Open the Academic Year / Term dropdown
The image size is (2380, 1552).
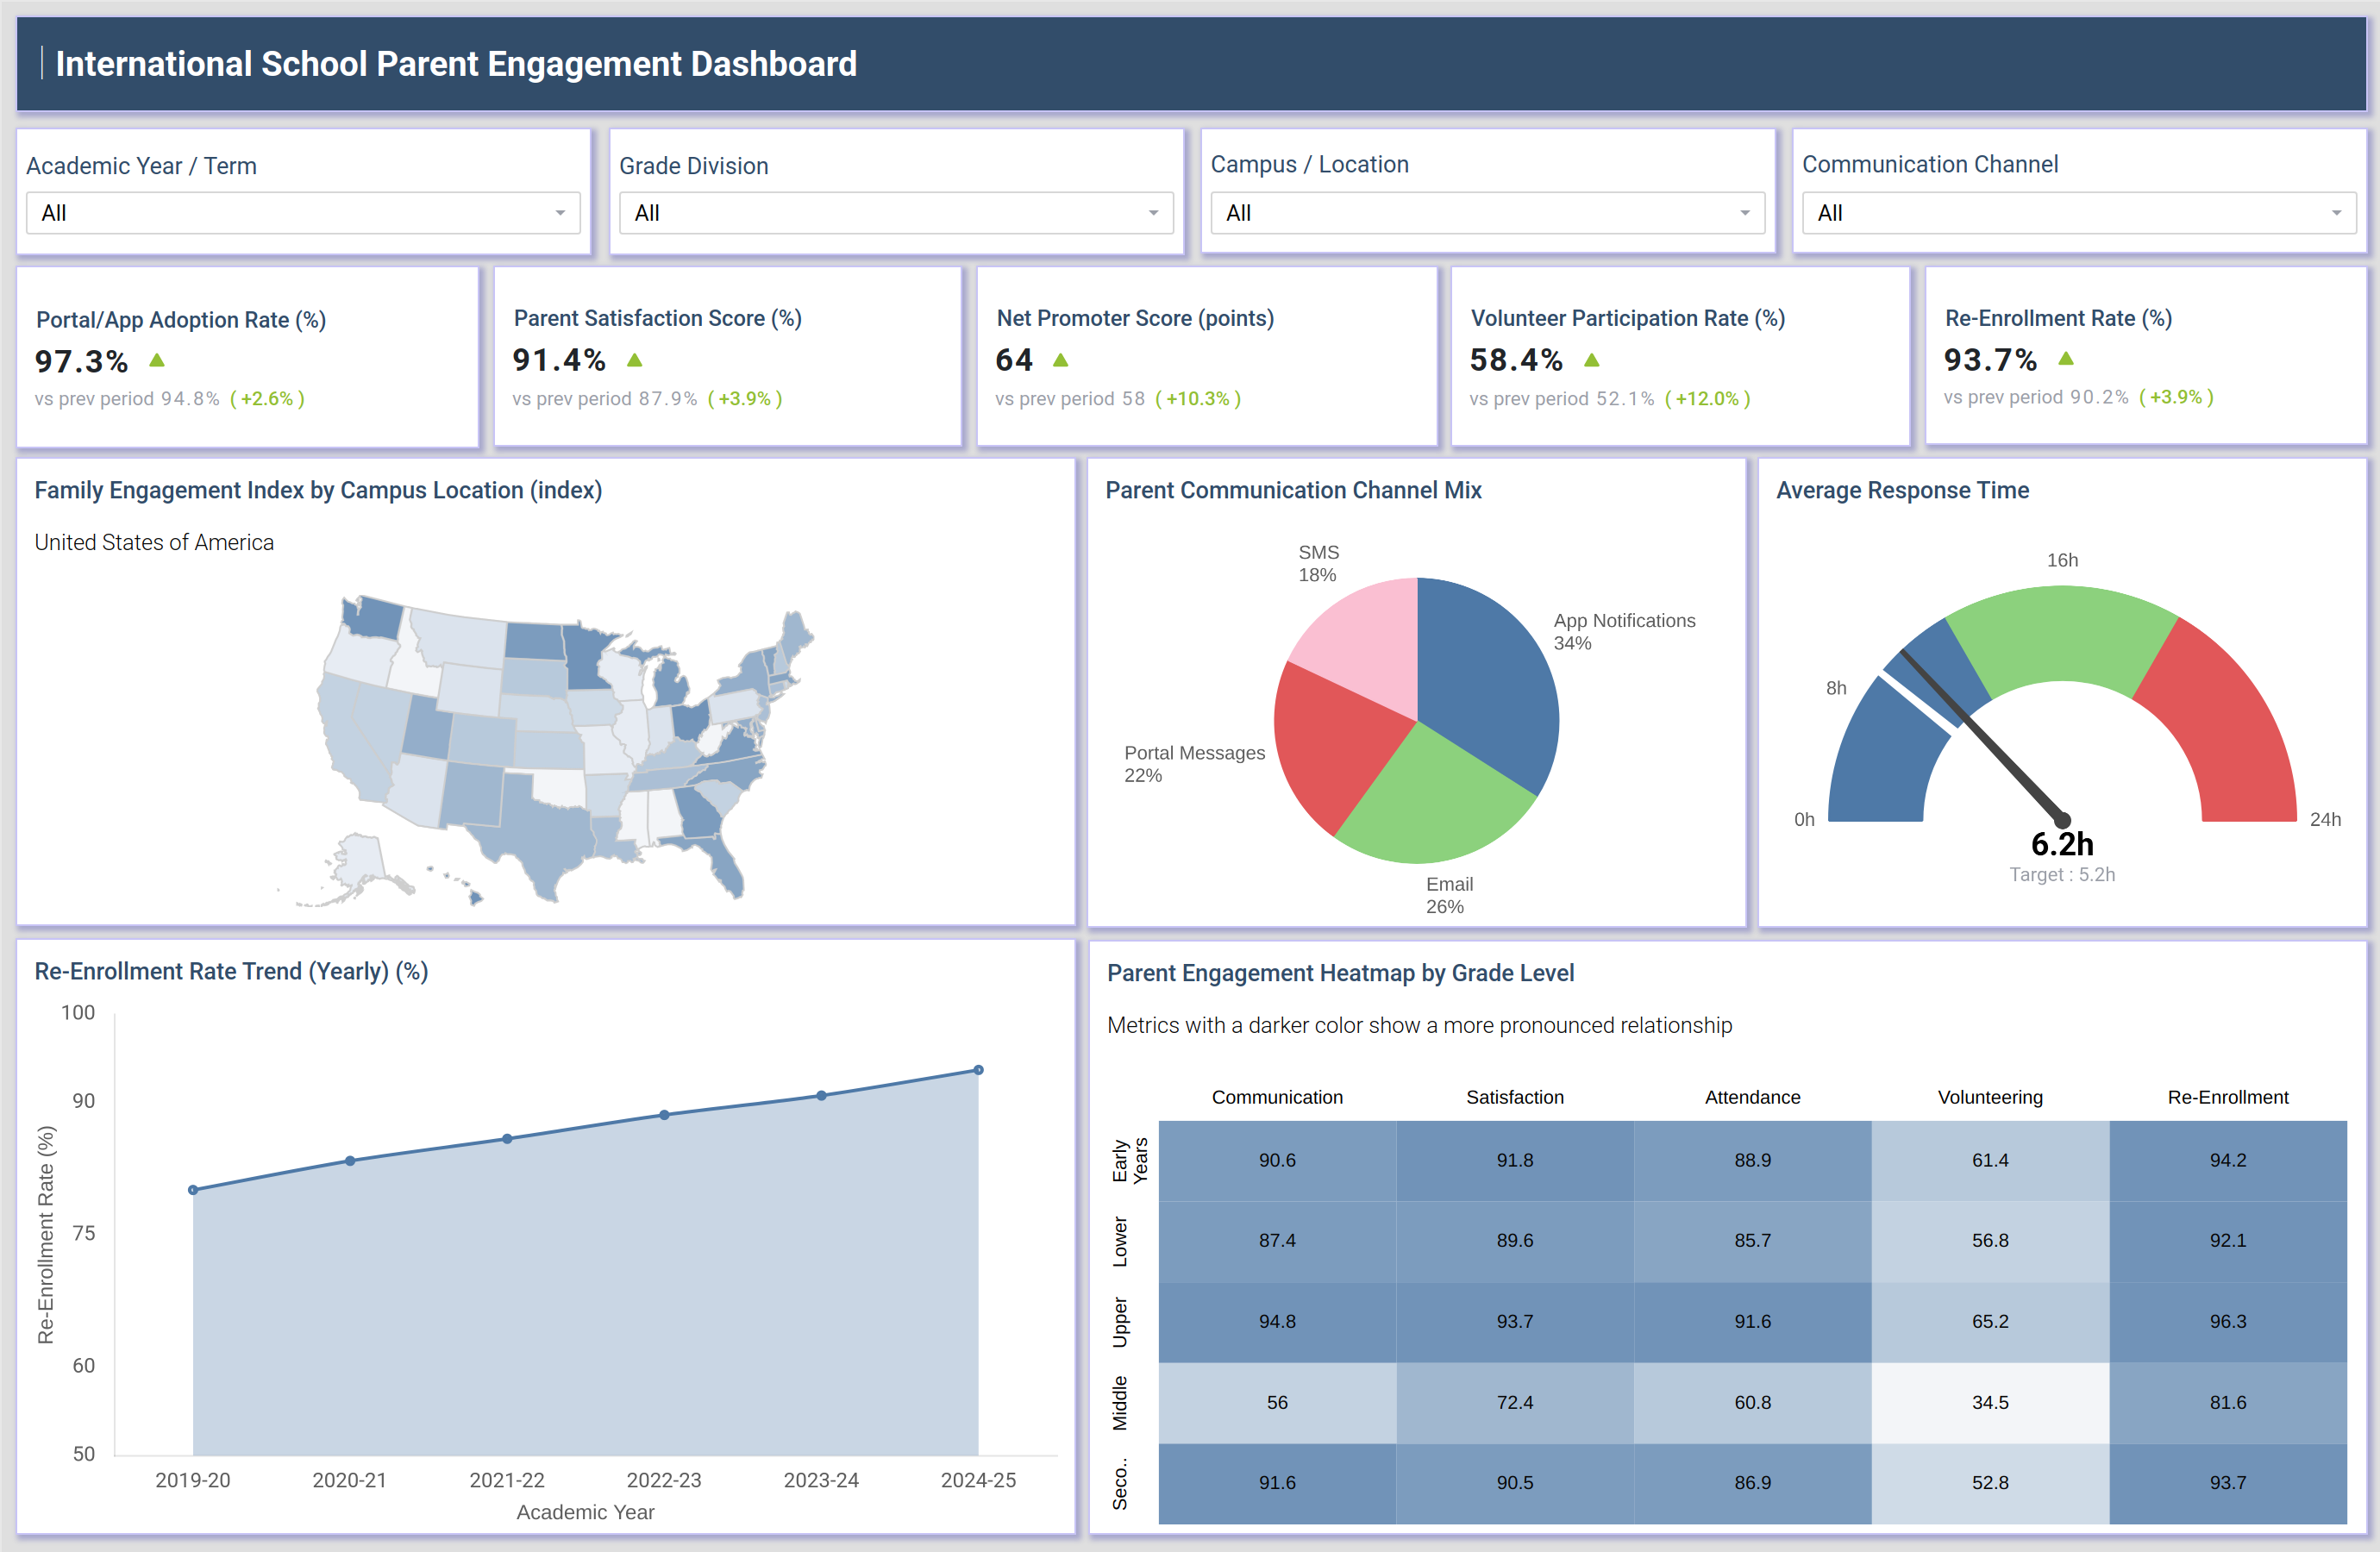click(303, 213)
